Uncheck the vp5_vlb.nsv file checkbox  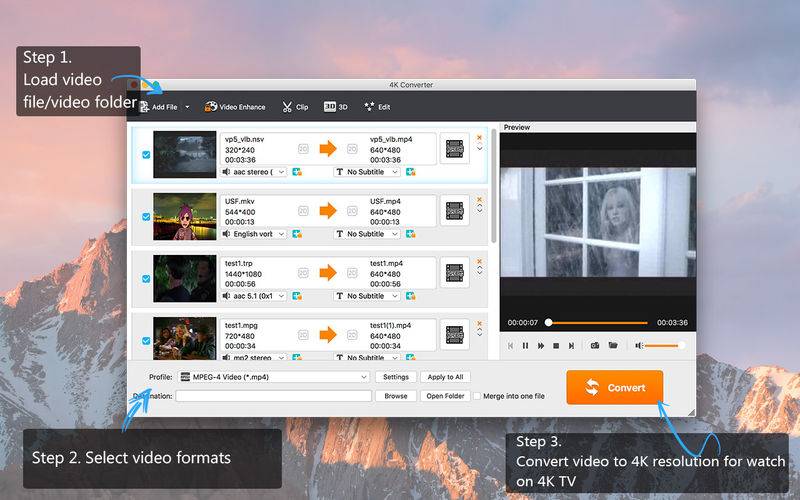point(146,155)
